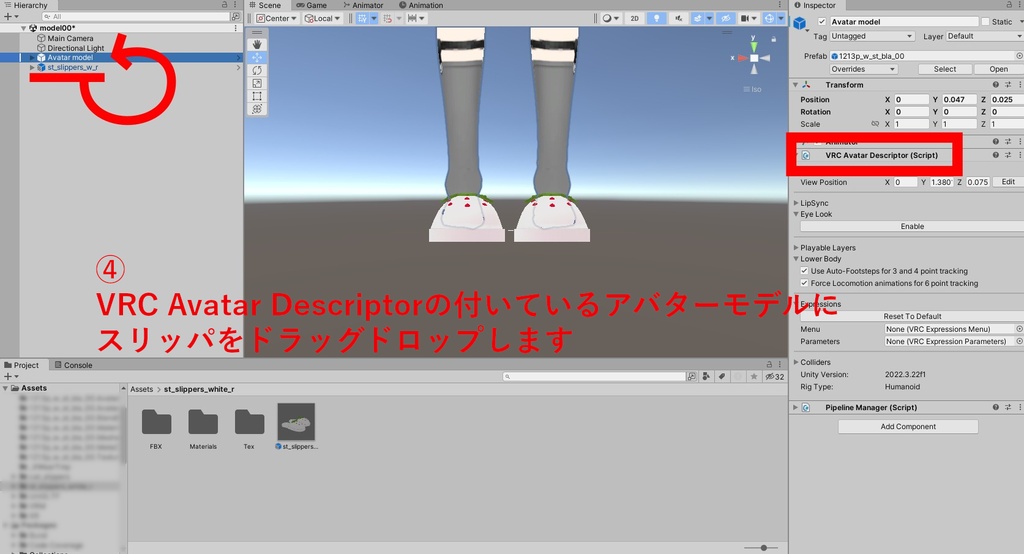The height and width of the screenshot is (554, 1024).
Task: Click Position Y field 0.047
Action: click(x=959, y=100)
